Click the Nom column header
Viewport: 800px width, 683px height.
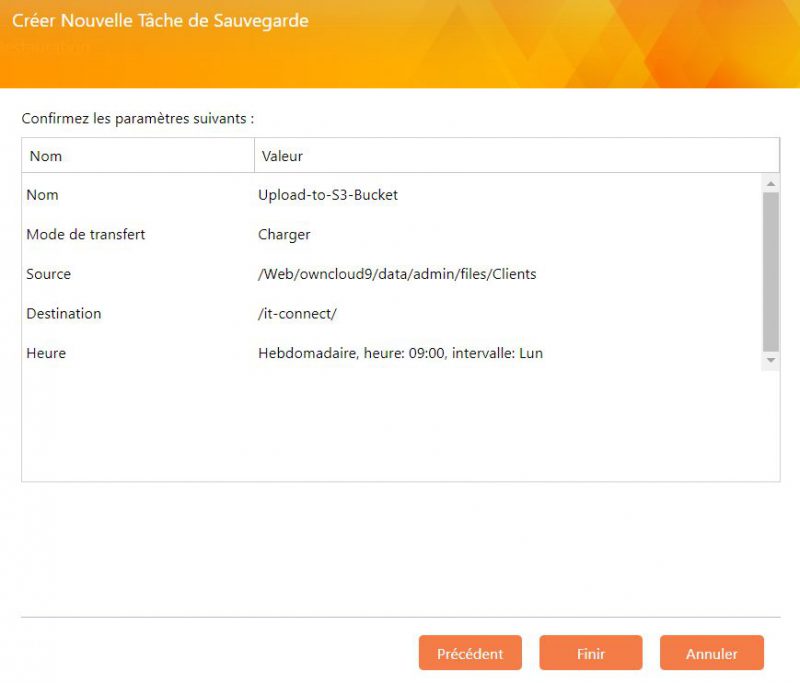(x=46, y=156)
